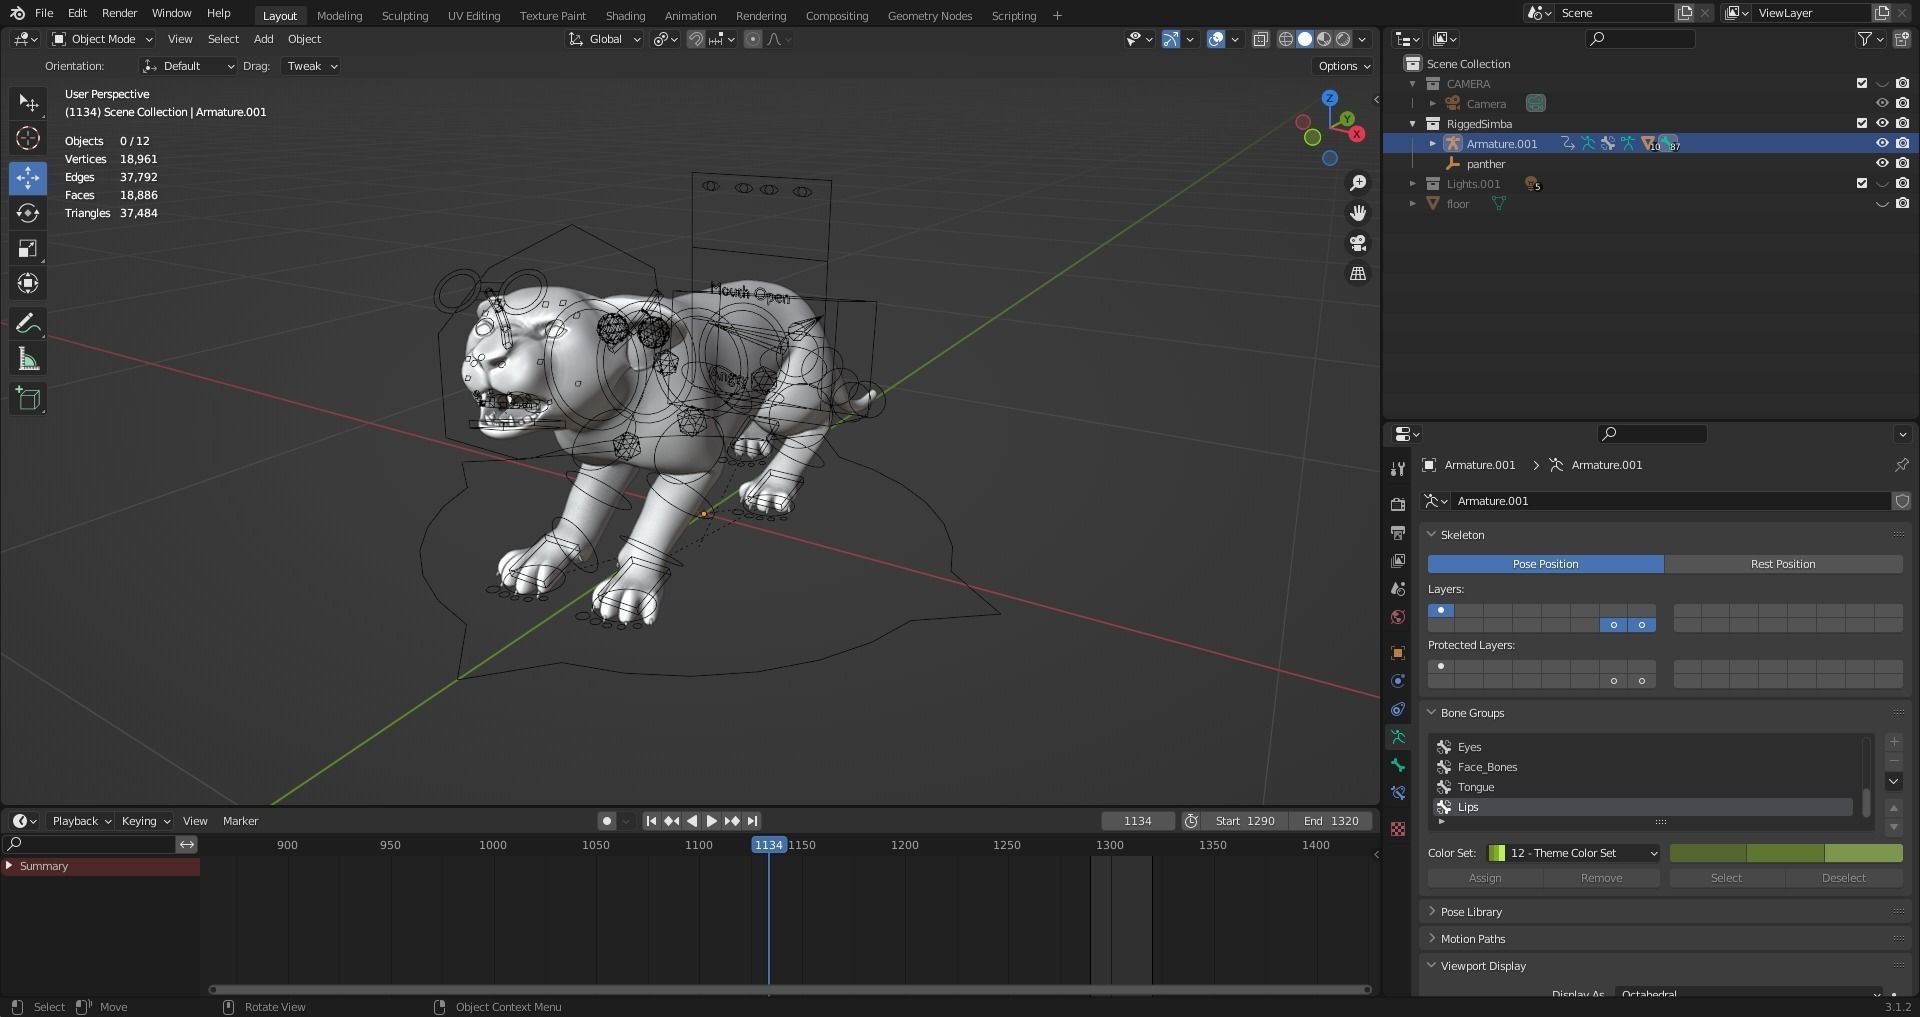This screenshot has height=1017, width=1920.
Task: Click the current frame 1134 marker
Action: (768, 845)
